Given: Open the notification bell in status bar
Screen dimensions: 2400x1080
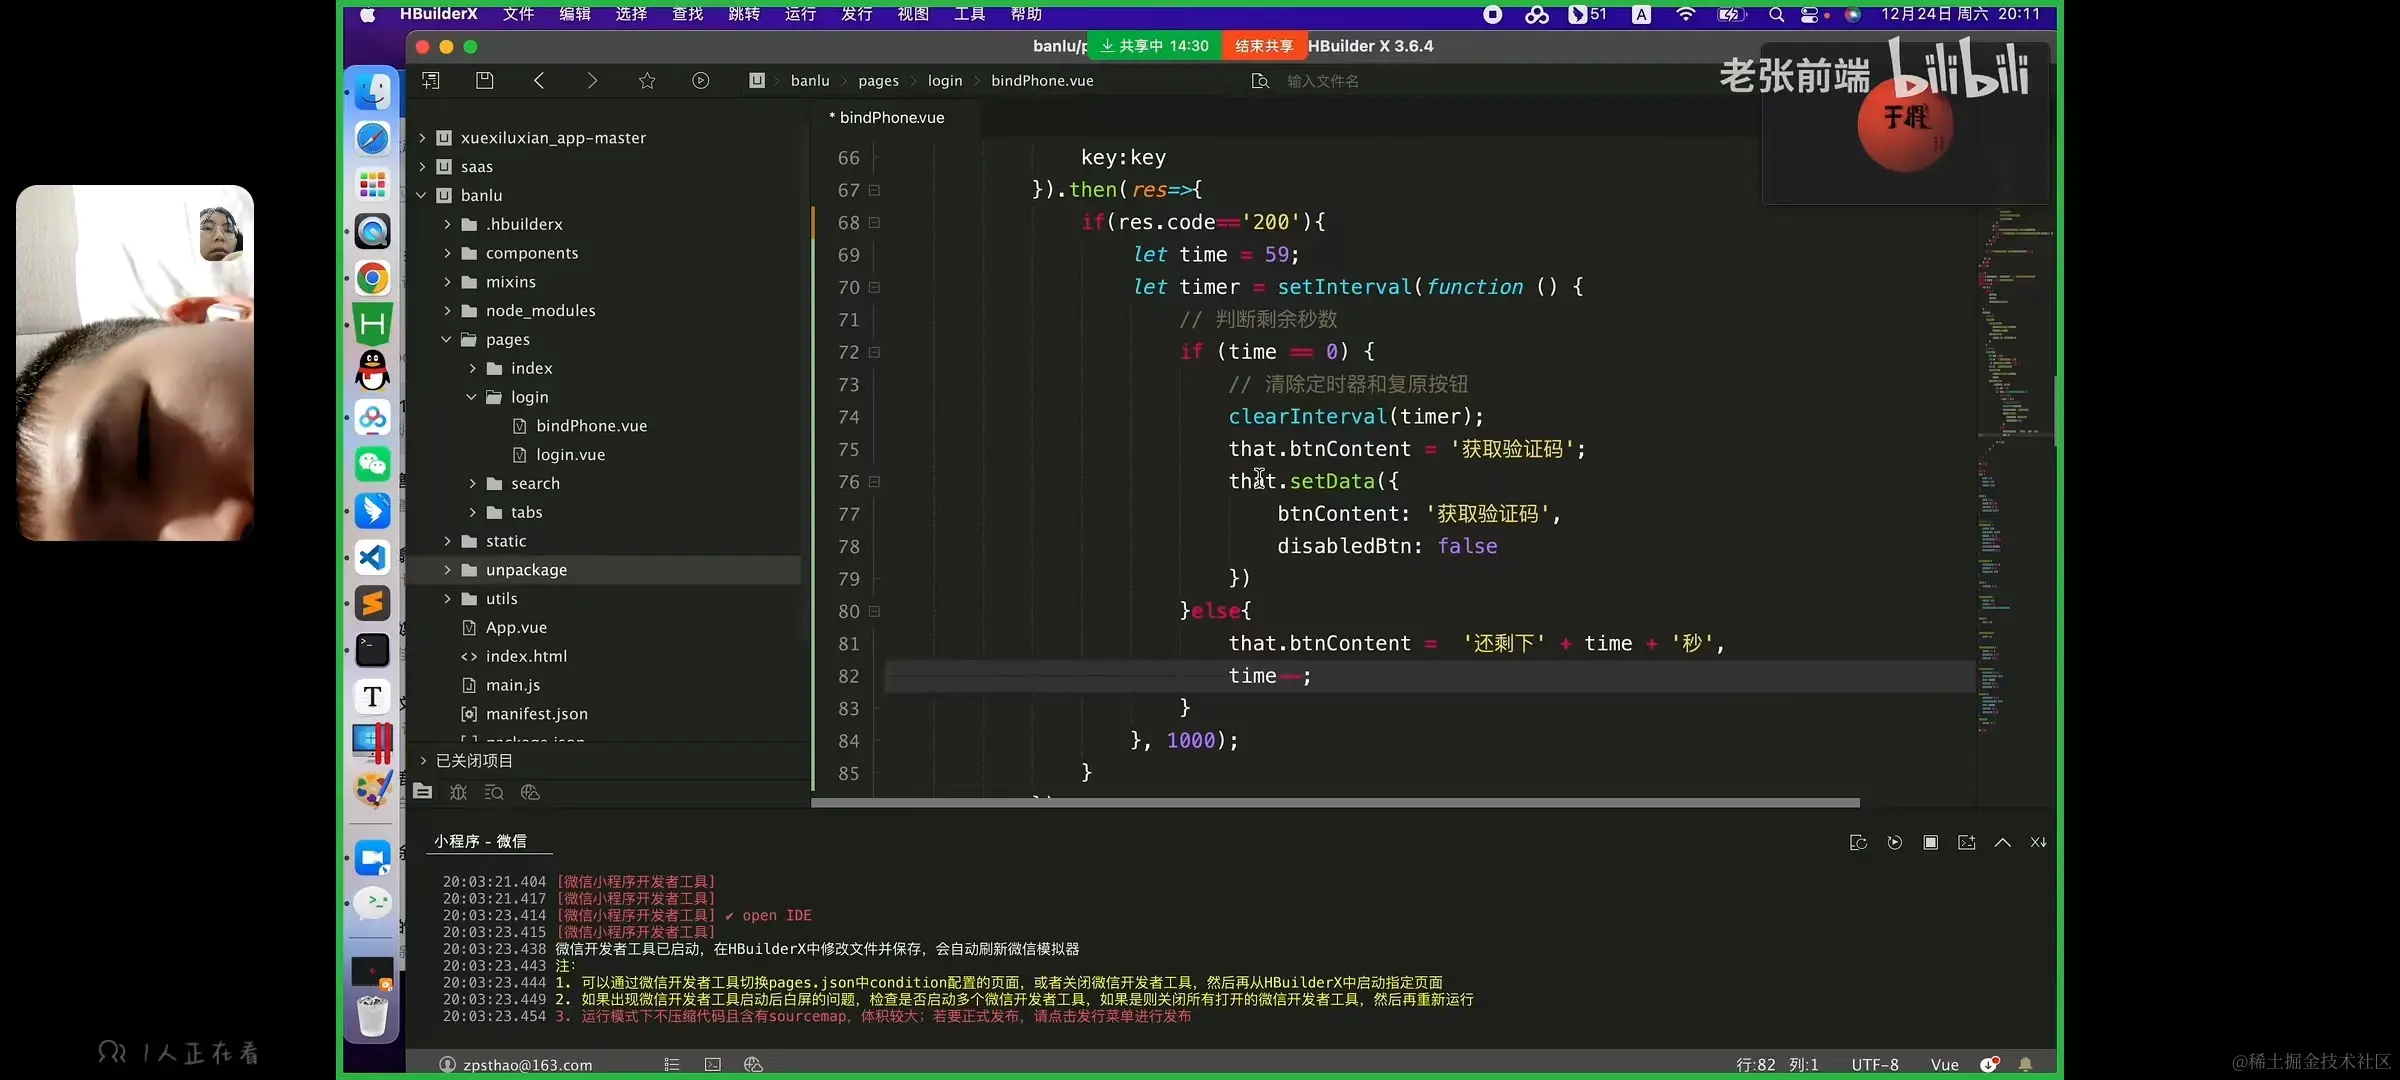Looking at the screenshot, I should [2026, 1064].
